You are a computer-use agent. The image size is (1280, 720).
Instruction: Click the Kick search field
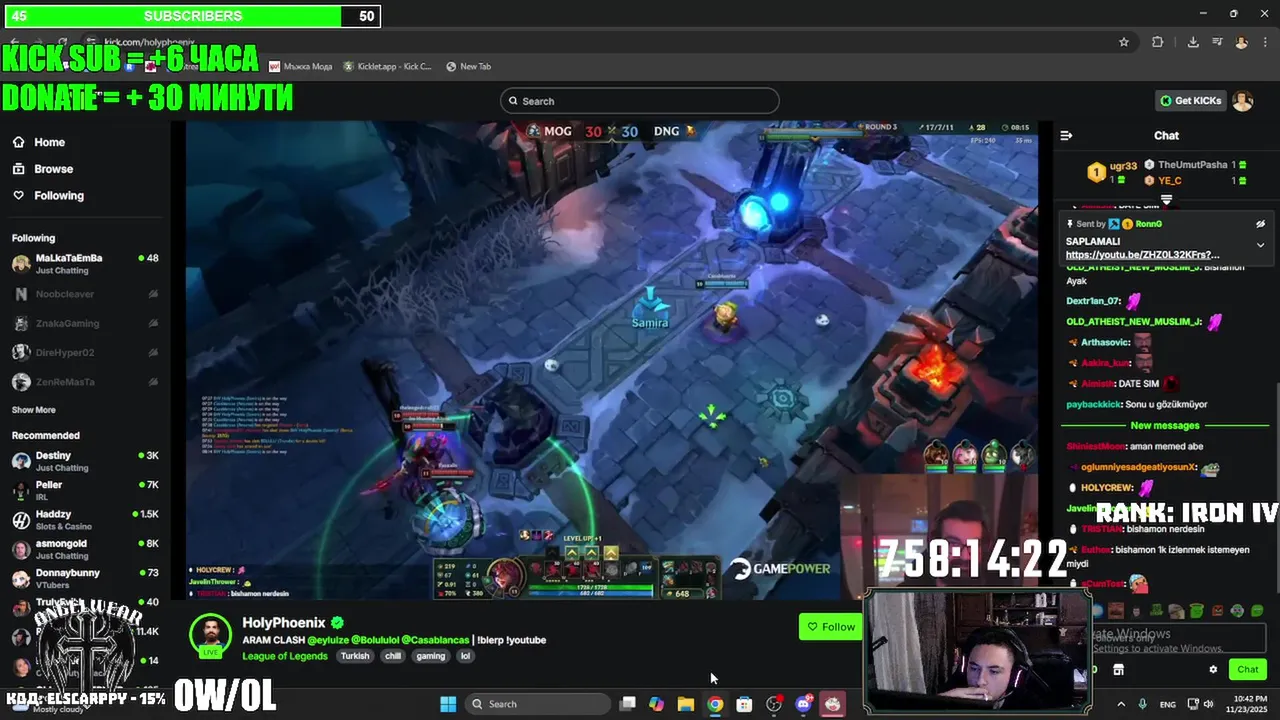pos(640,101)
